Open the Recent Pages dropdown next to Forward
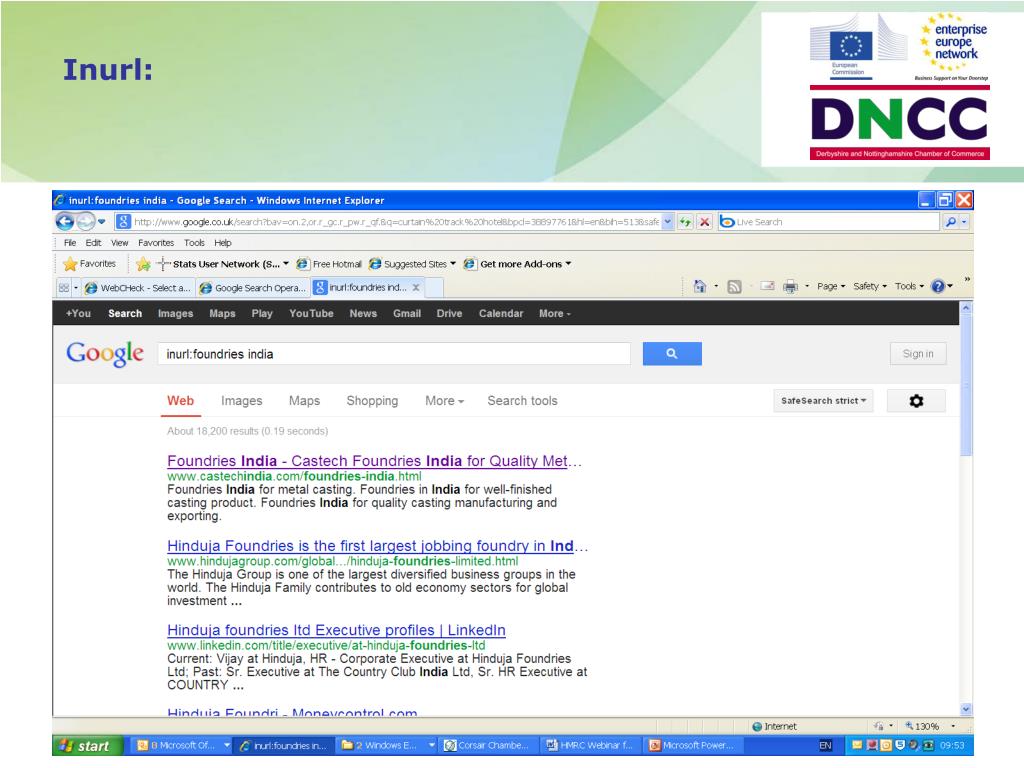 [x=102, y=222]
